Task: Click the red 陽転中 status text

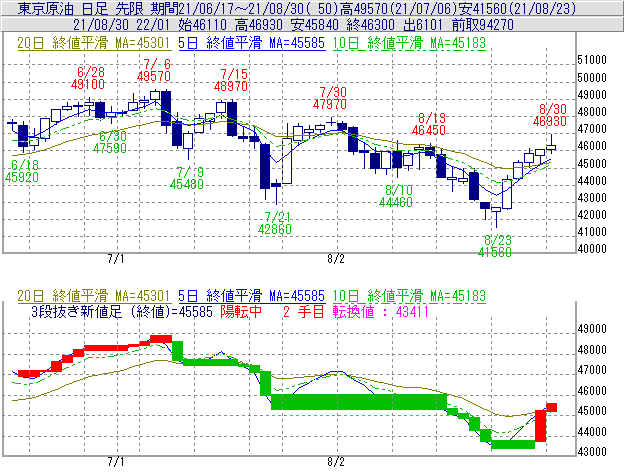Action: tap(241, 311)
